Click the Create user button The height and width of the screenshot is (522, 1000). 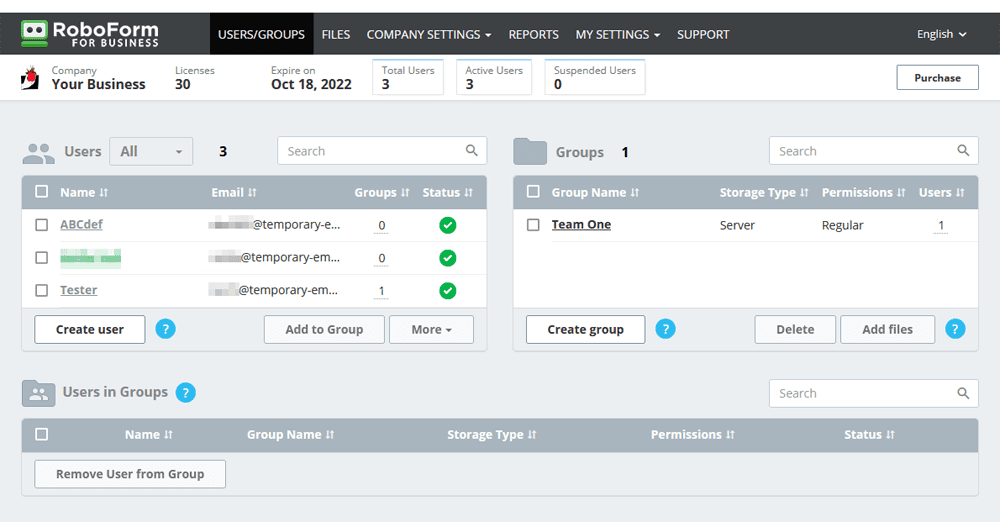pyautogui.click(x=90, y=329)
